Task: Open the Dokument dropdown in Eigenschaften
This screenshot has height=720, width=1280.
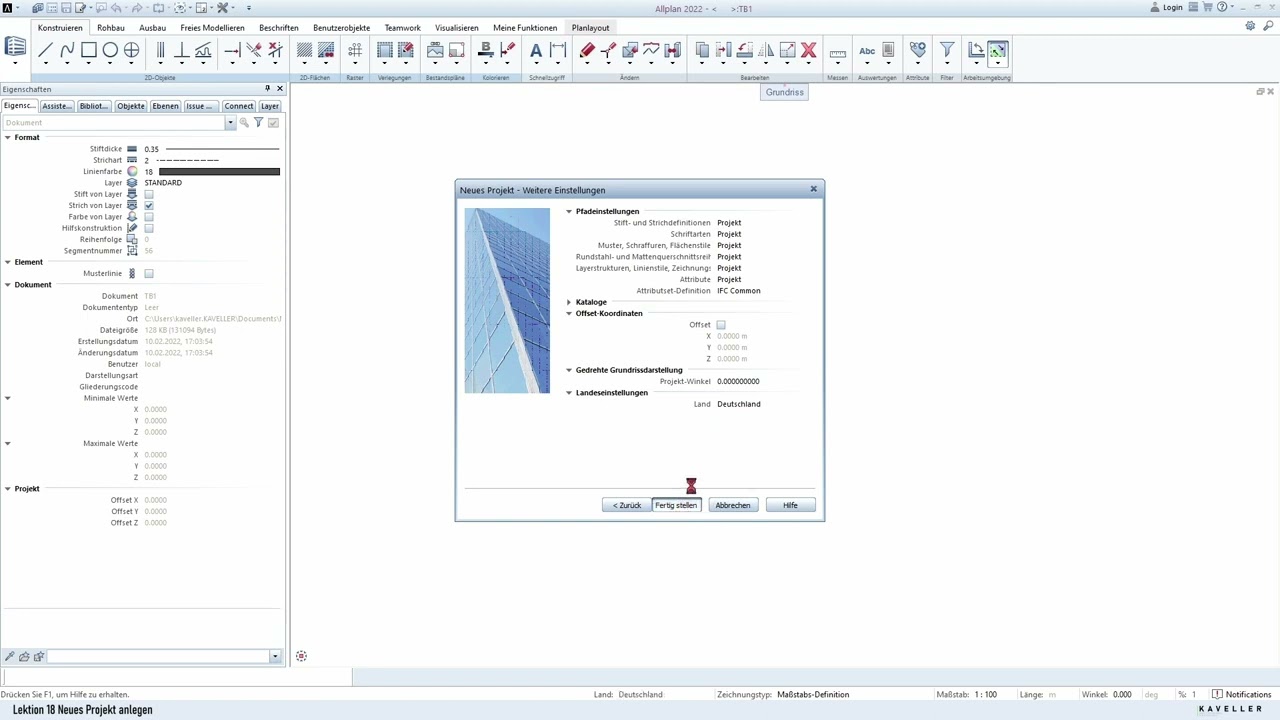Action: coord(230,122)
